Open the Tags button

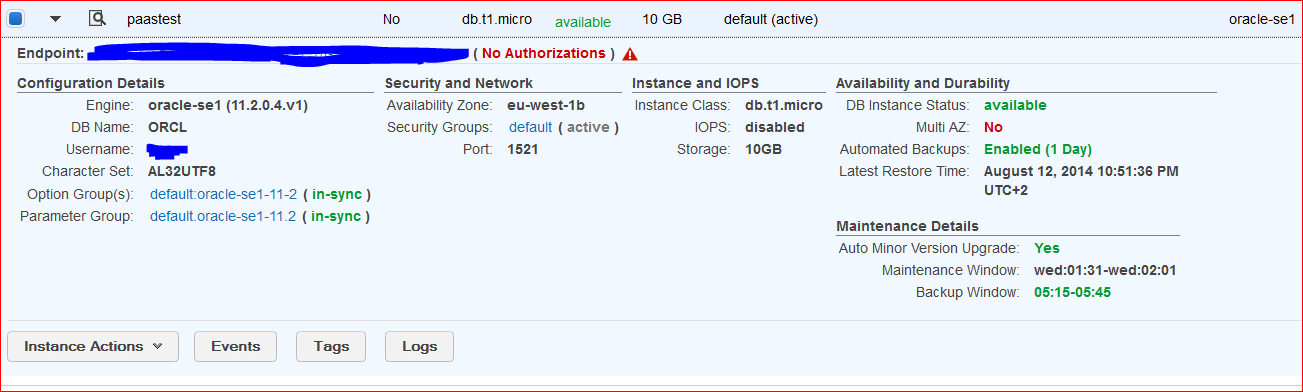pos(331,346)
